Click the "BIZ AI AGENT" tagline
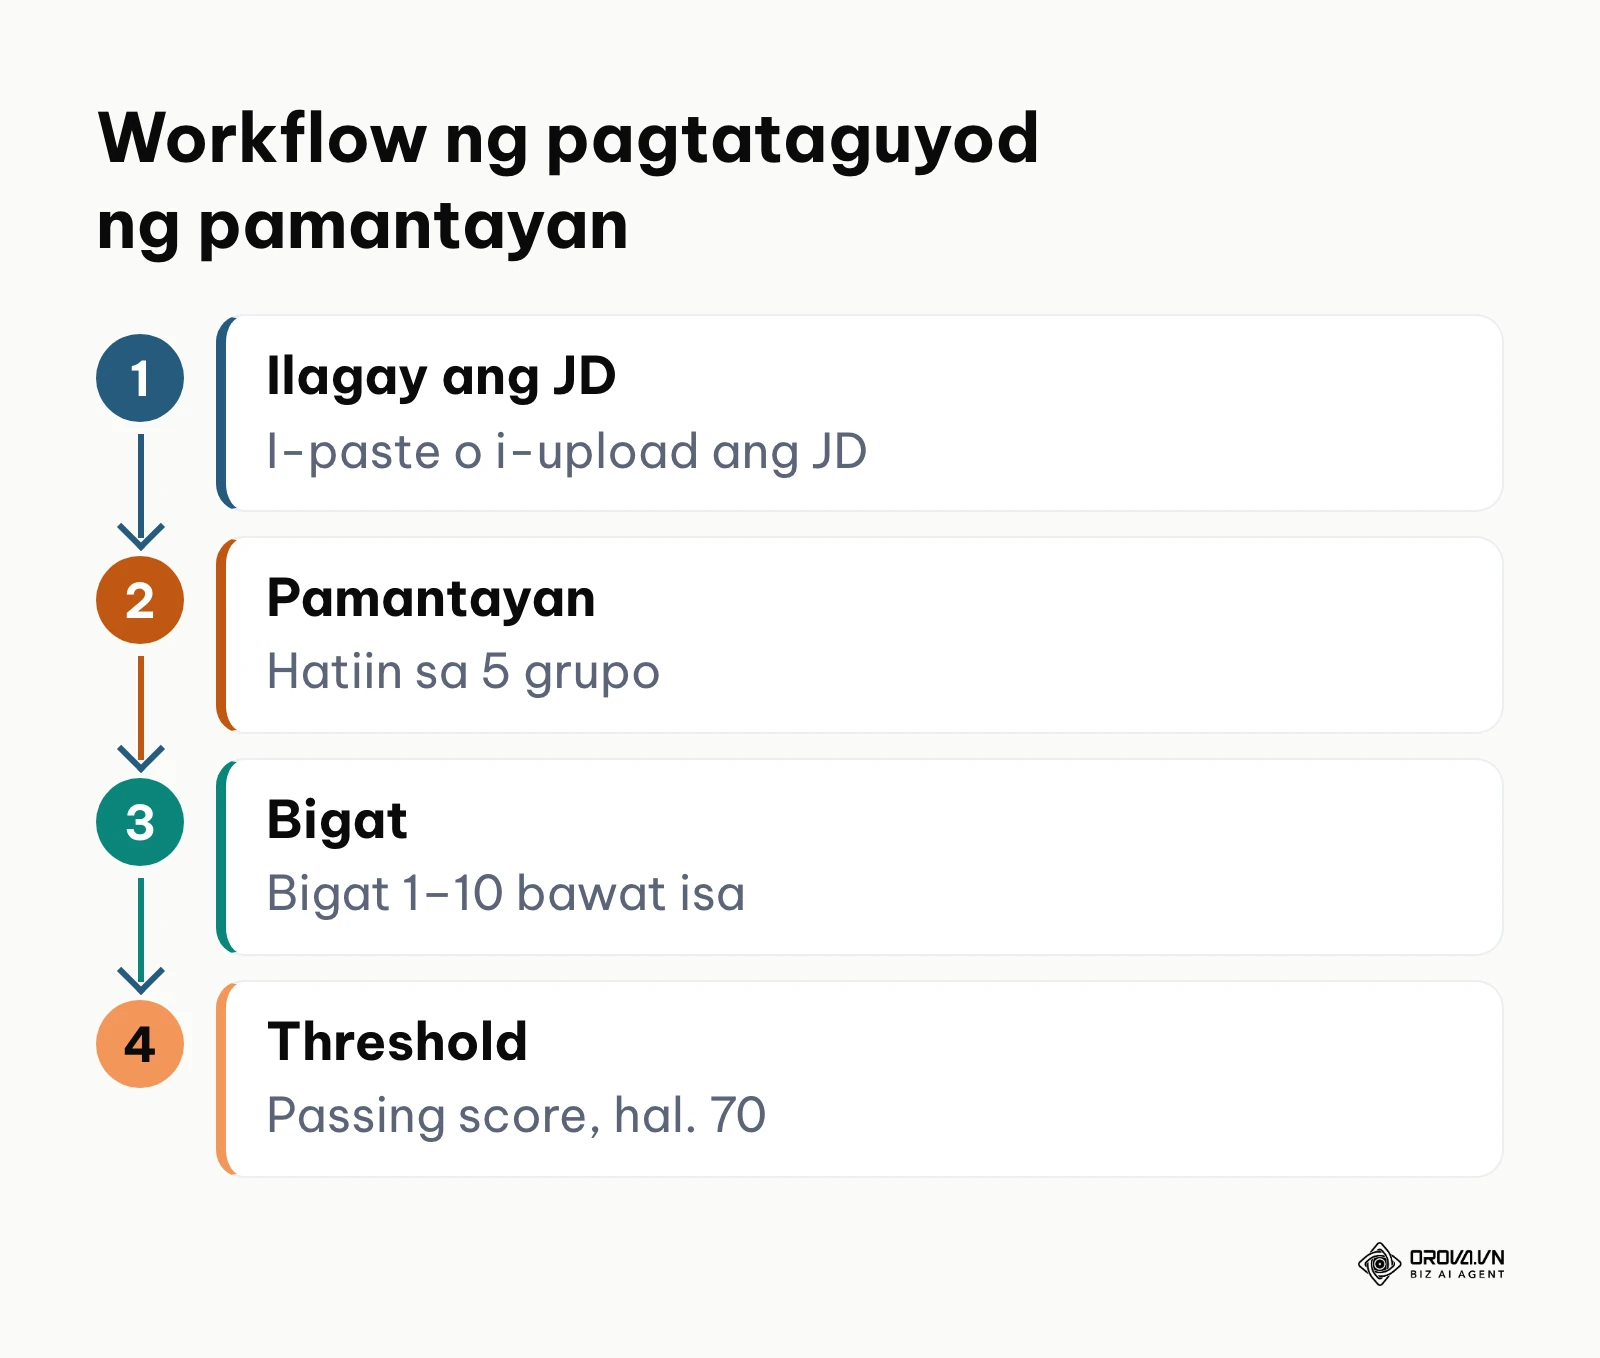 1457,1275
